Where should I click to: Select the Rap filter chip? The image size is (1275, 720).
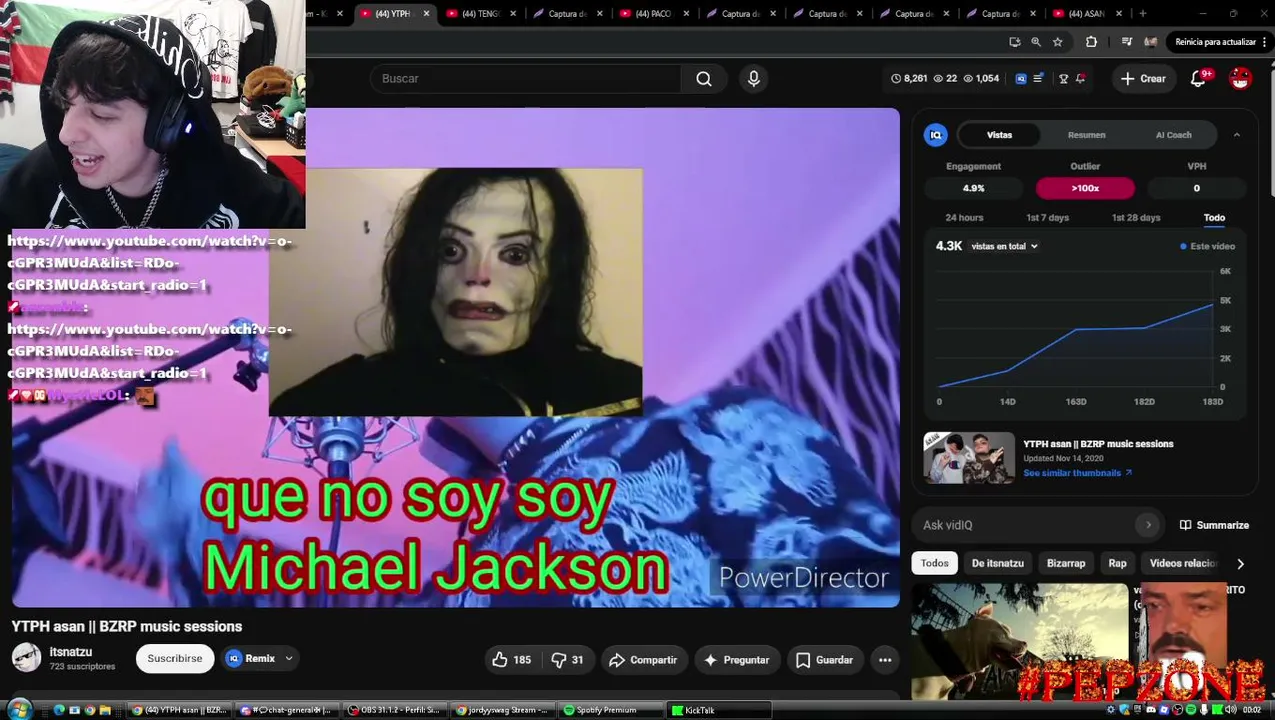point(1117,563)
